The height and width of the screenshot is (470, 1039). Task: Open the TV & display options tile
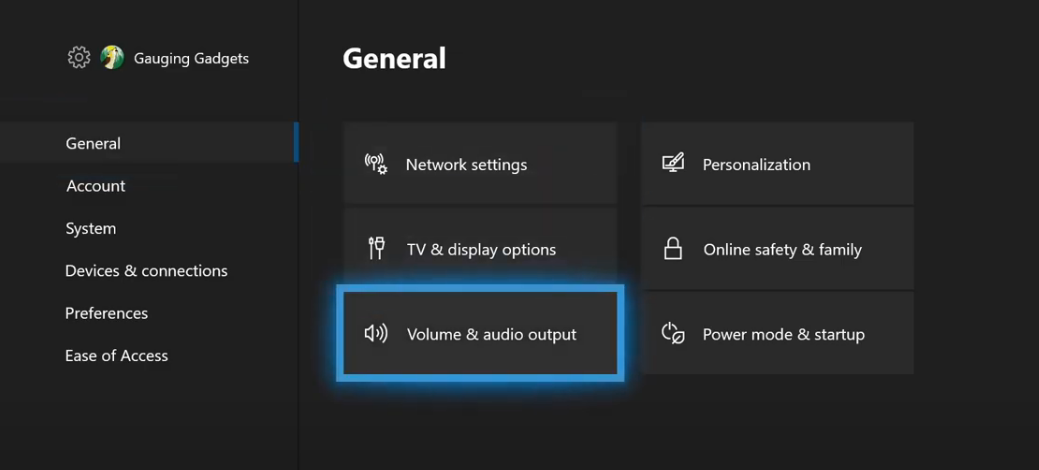(480, 249)
